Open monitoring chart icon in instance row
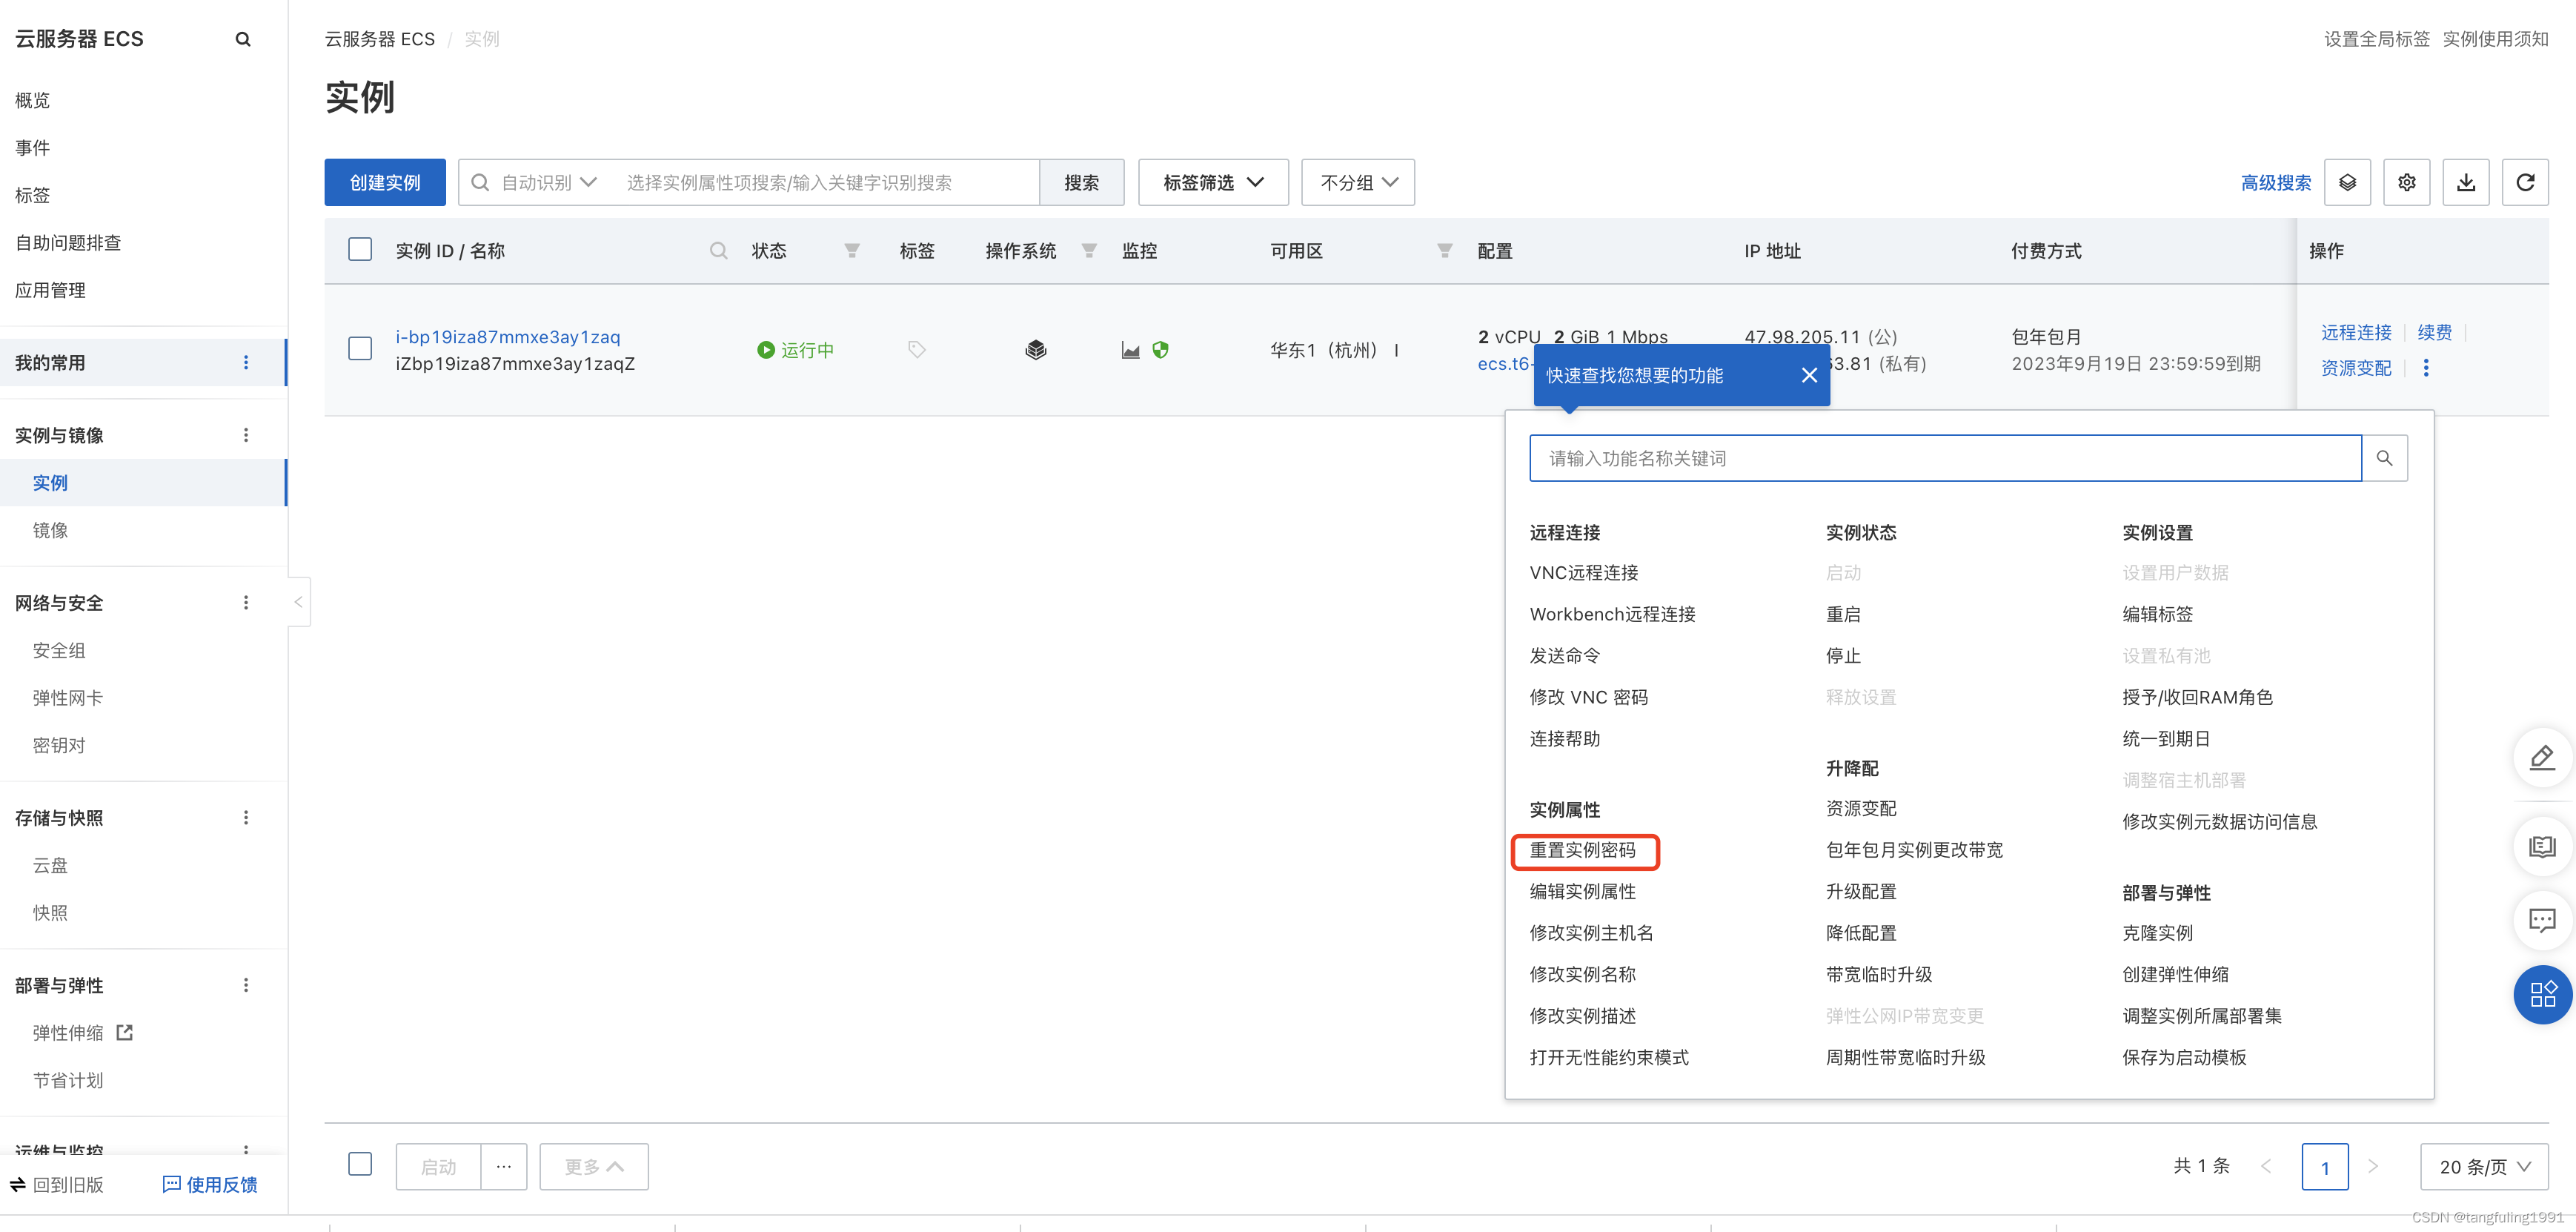This screenshot has height=1232, width=2576. coord(1130,350)
